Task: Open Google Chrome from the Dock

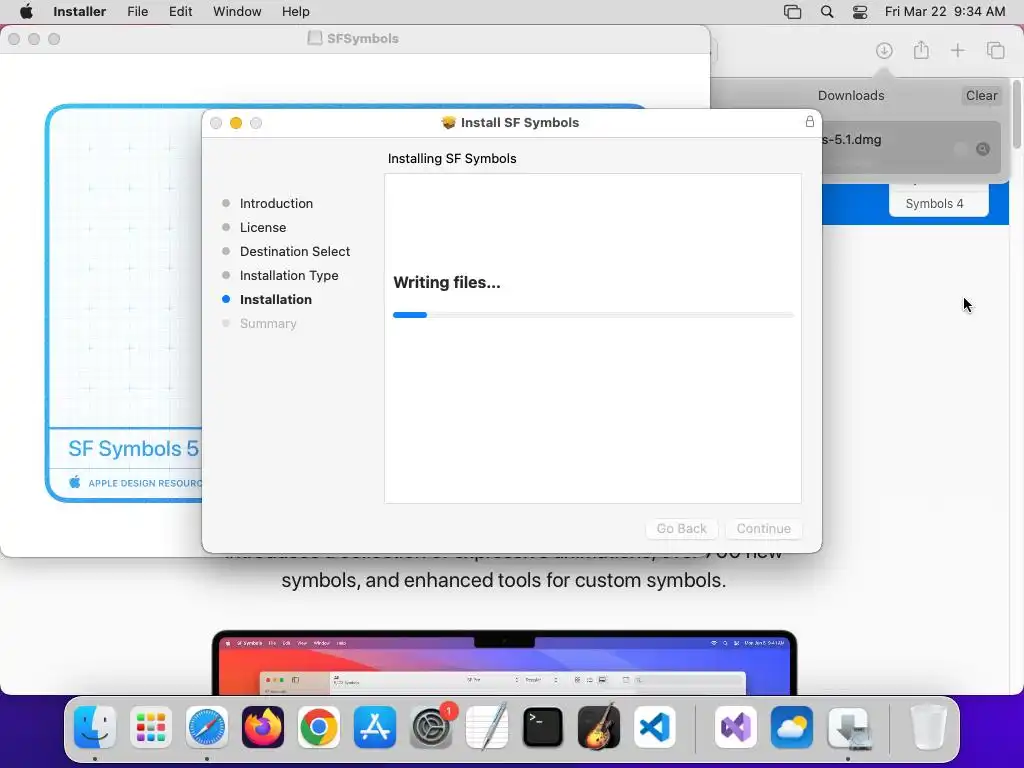Action: (x=319, y=727)
